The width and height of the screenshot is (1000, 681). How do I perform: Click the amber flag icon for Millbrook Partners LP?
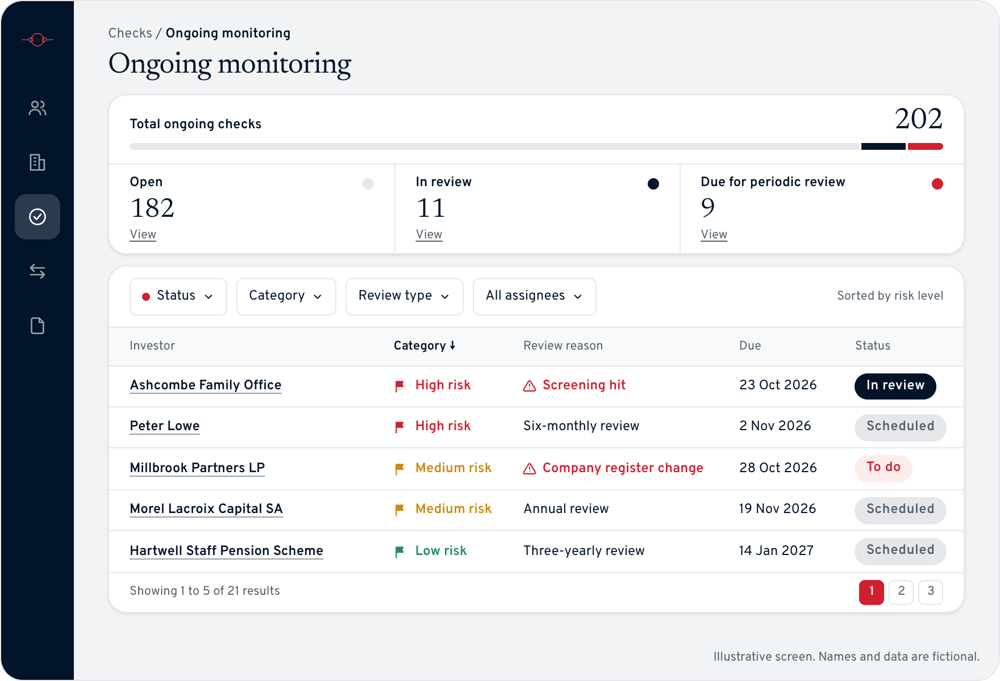point(399,469)
